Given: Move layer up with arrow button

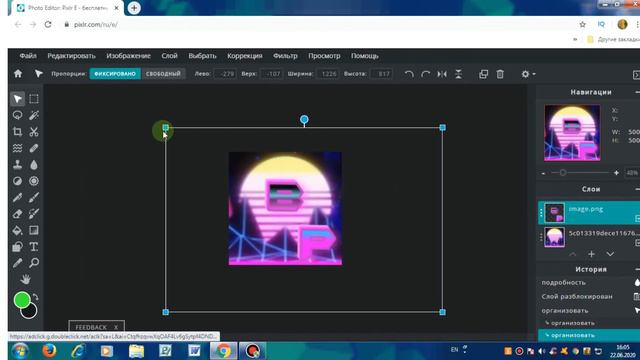Looking at the screenshot, I should [x=573, y=254].
